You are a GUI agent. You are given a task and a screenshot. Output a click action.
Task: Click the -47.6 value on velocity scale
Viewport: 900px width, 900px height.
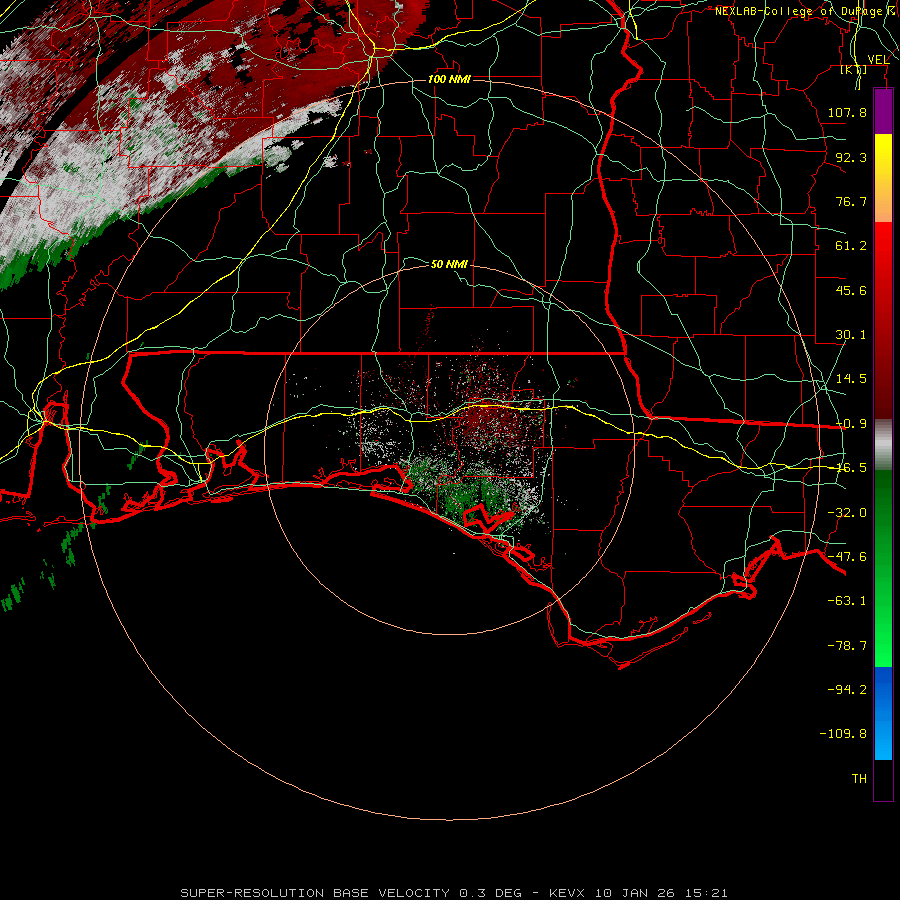click(x=847, y=557)
